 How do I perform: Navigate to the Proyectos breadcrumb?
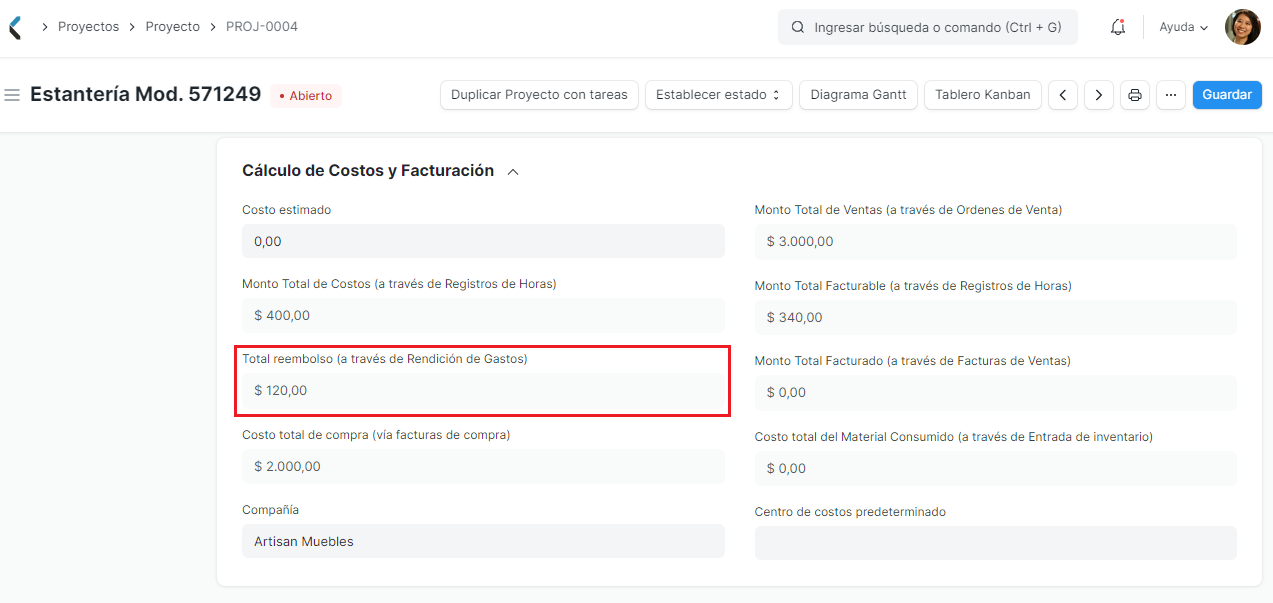pyautogui.click(x=88, y=26)
